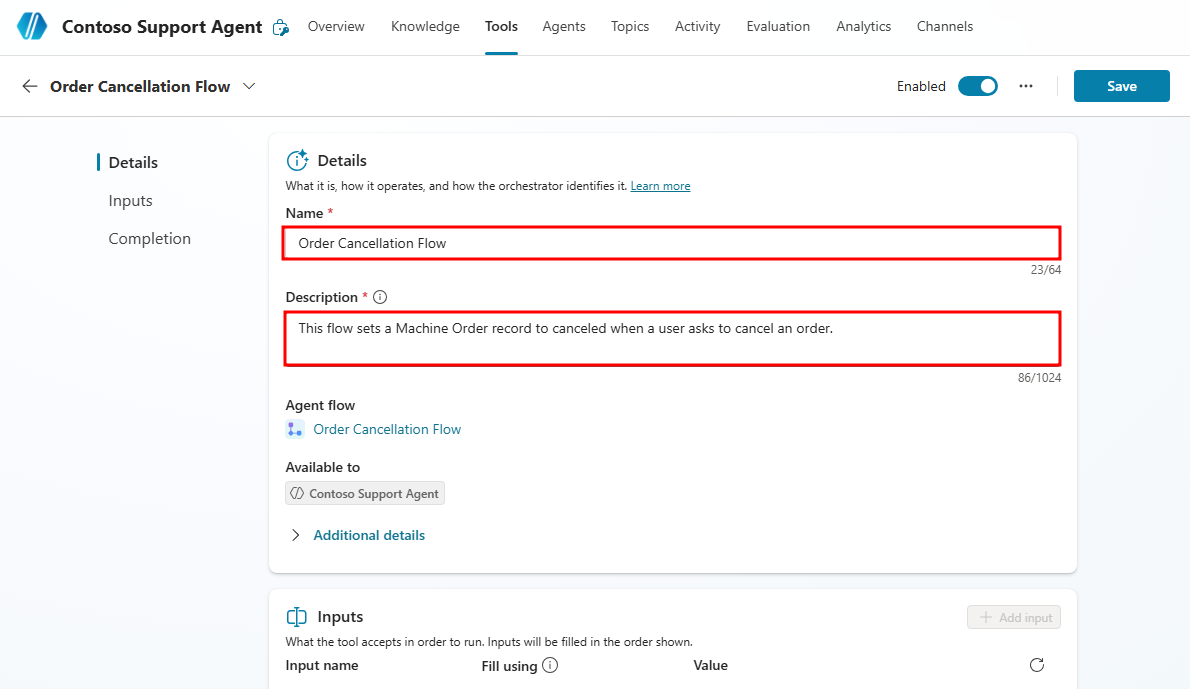The width and height of the screenshot is (1190, 689).
Task: Click the Description info icon
Action: coord(380,297)
